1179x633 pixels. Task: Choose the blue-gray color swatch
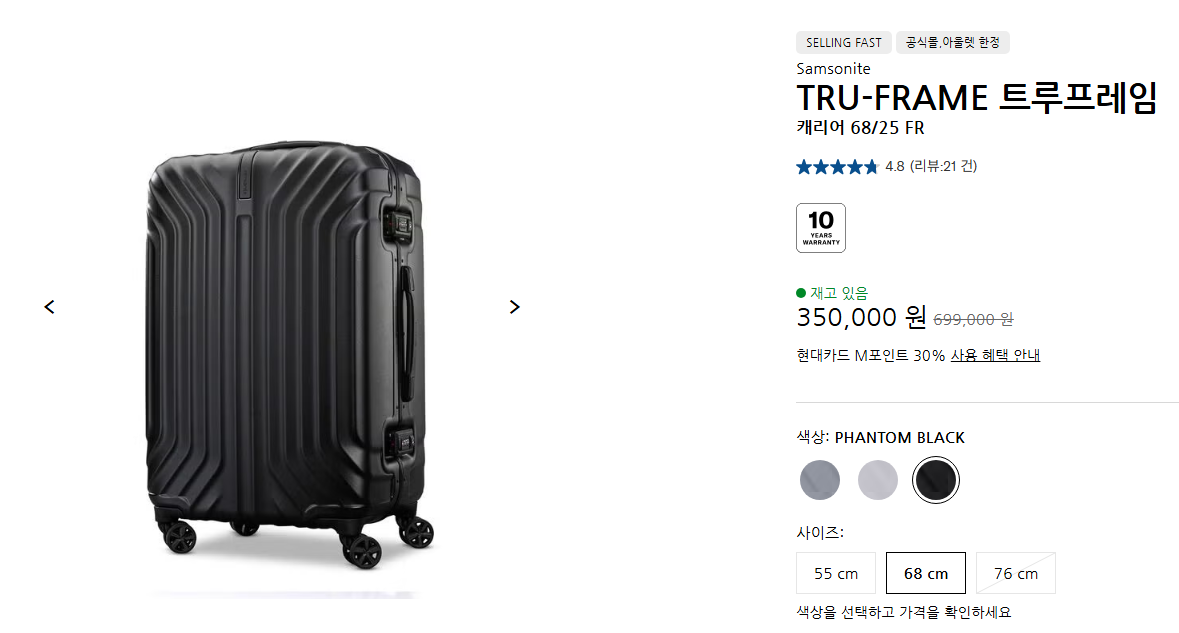pos(820,480)
